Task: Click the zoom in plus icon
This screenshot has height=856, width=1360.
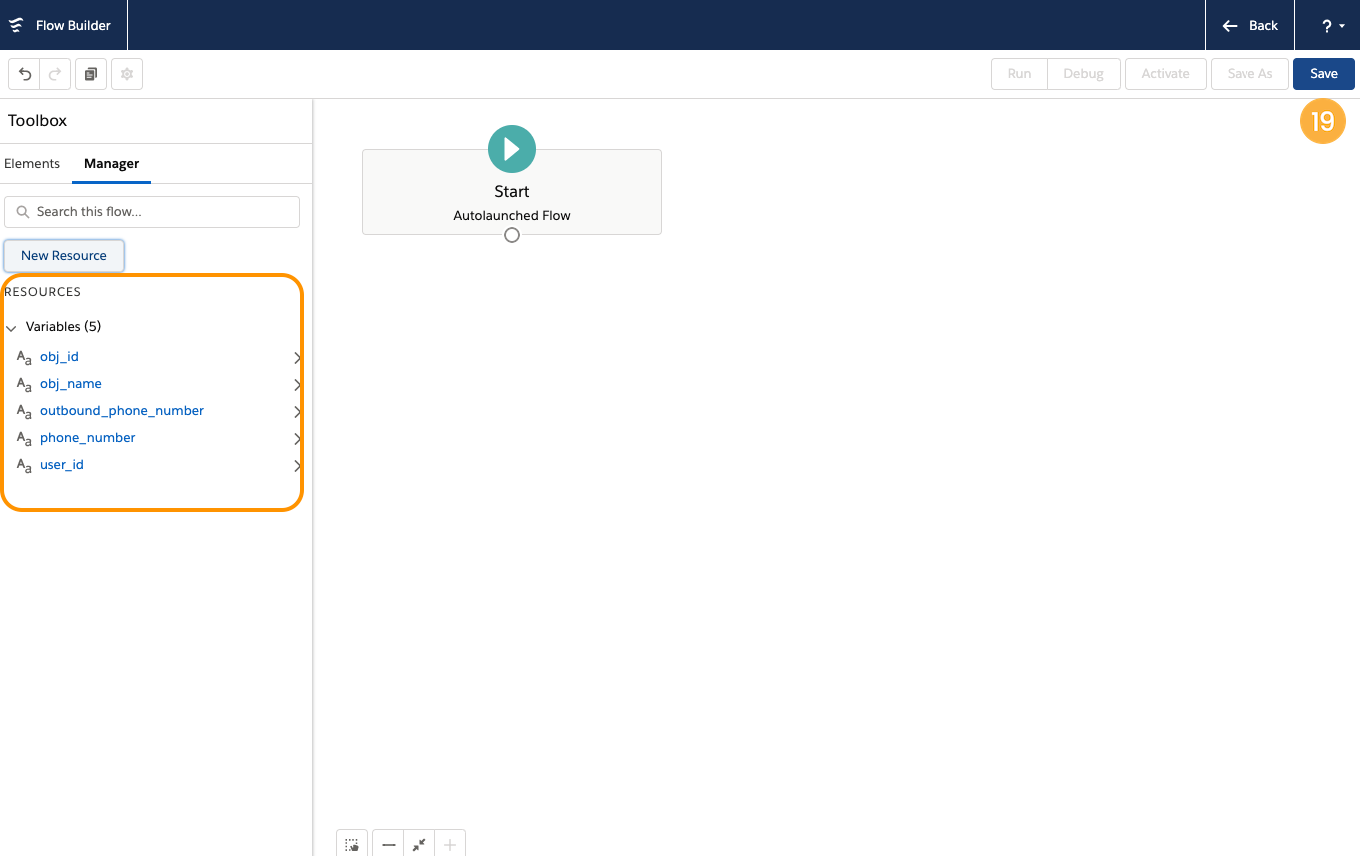Action: [x=449, y=843]
